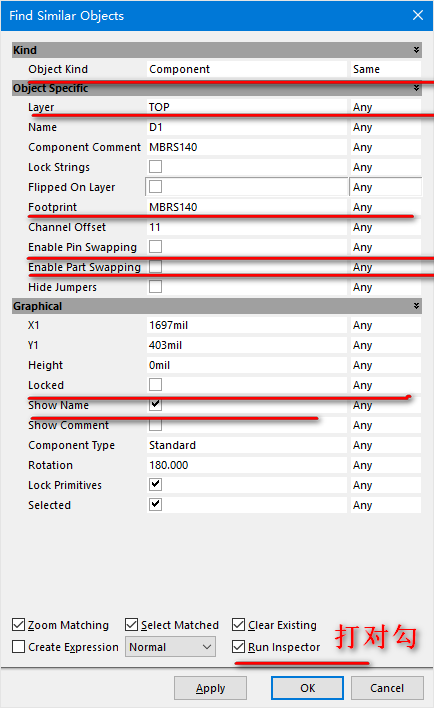Image resolution: width=434 pixels, height=708 pixels.
Task: Collapse the Kind section chevron
Action: (416, 50)
